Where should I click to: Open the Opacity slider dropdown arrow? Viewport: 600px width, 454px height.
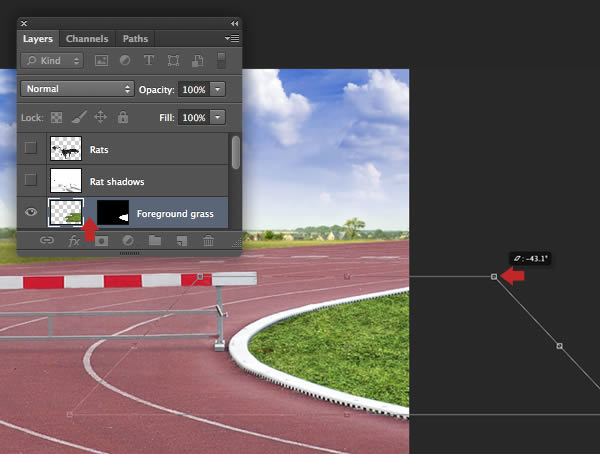point(217,90)
